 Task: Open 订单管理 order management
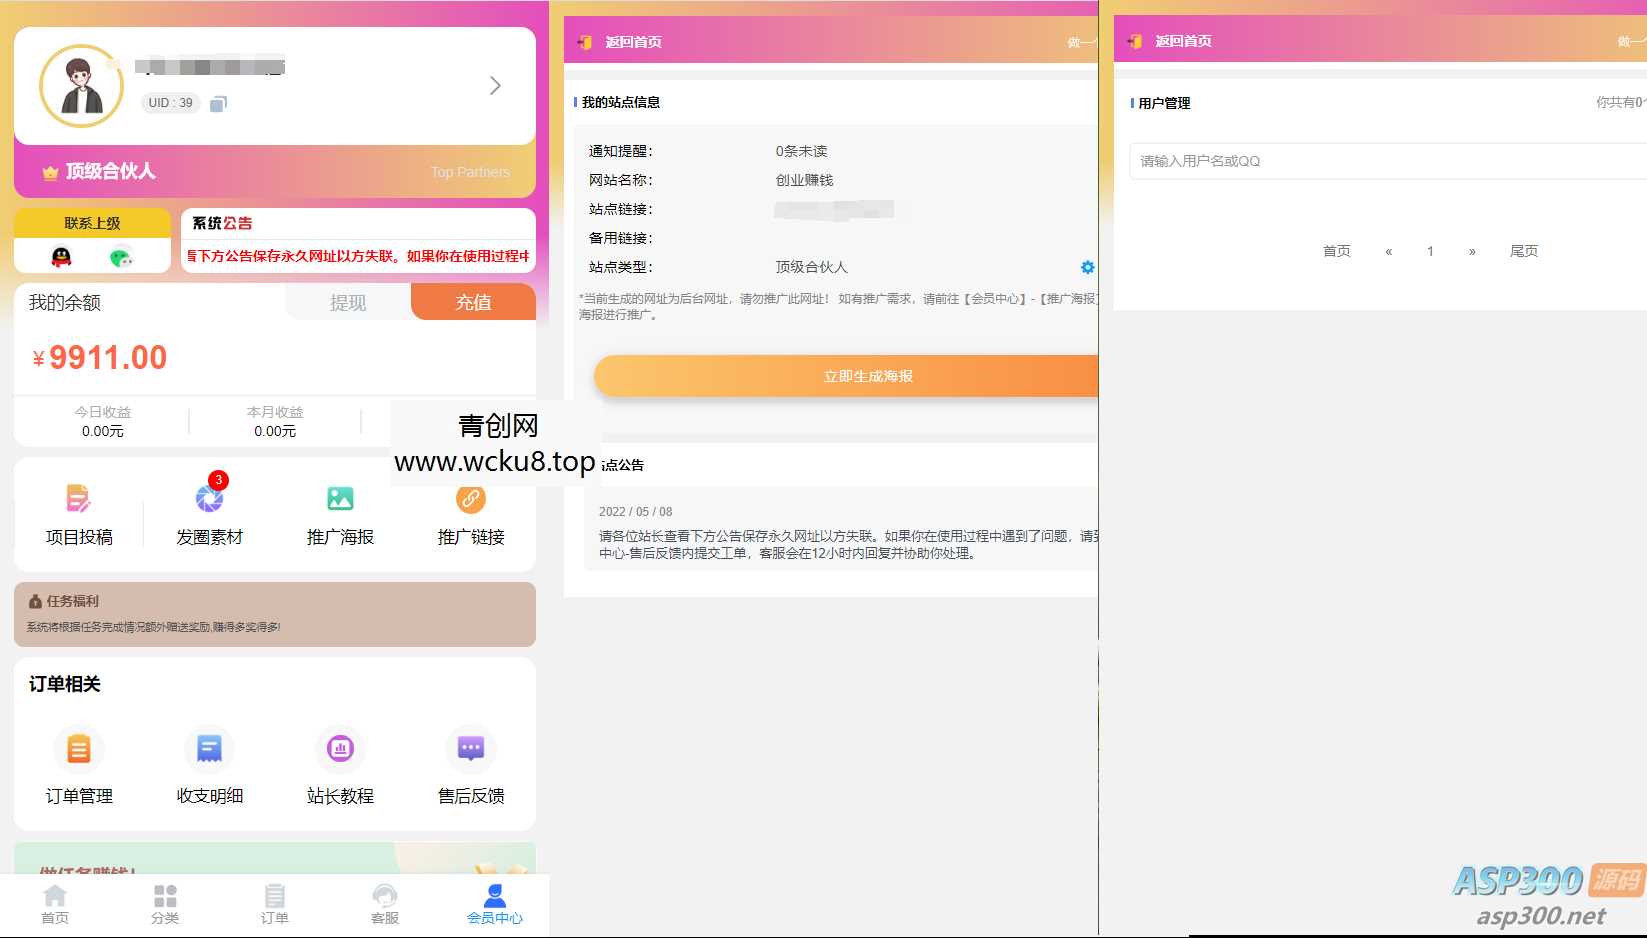[79, 749]
